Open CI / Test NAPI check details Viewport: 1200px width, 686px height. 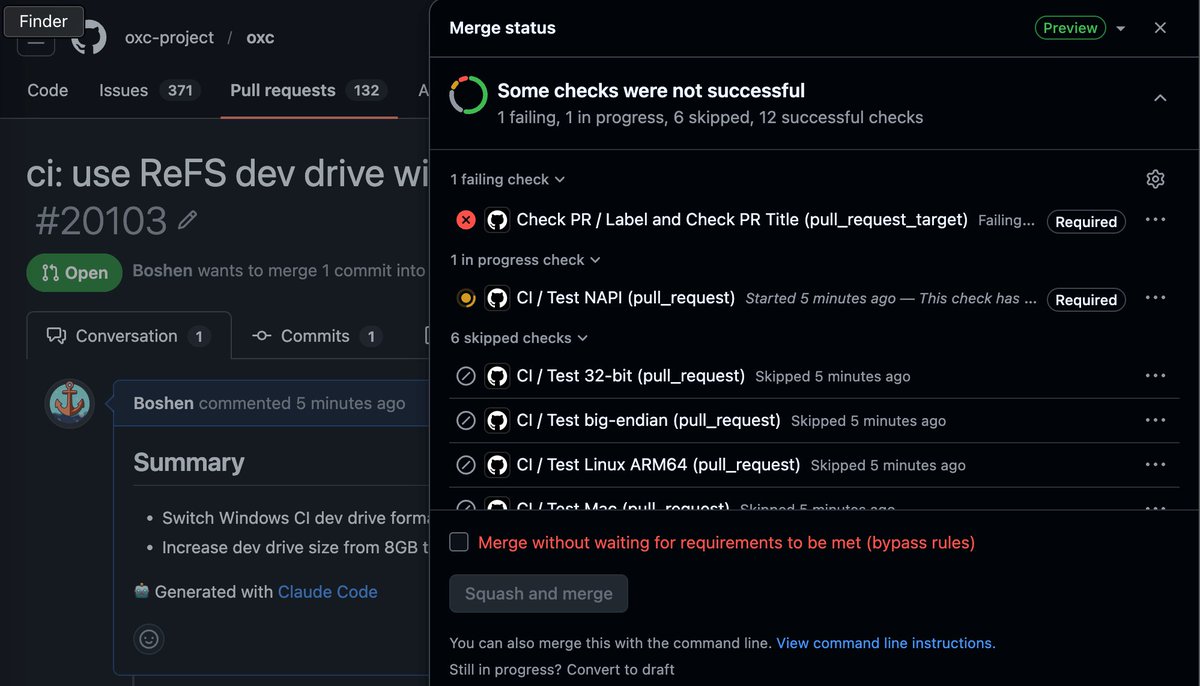626,297
